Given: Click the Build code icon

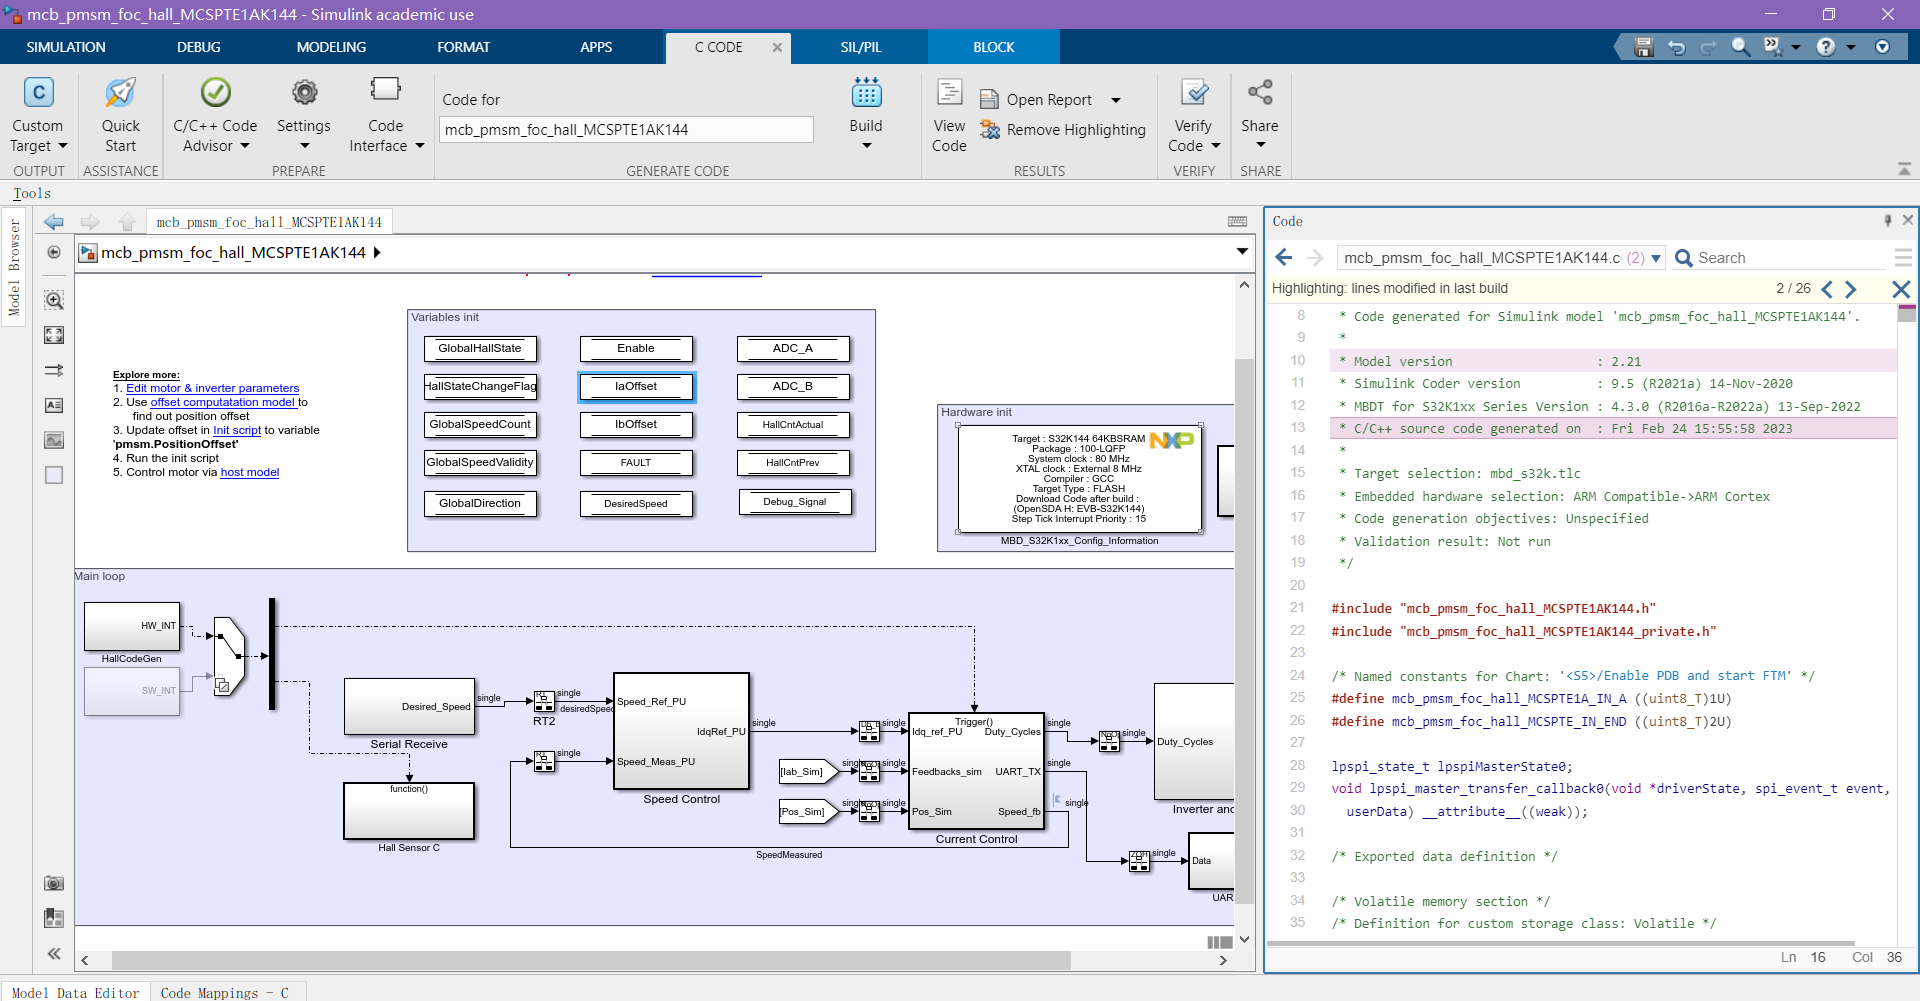Looking at the screenshot, I should point(866,94).
